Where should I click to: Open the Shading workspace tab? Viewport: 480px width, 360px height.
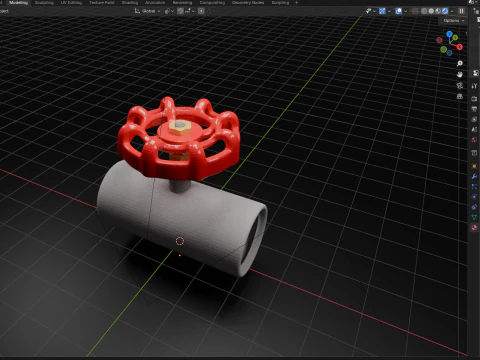coord(130,3)
